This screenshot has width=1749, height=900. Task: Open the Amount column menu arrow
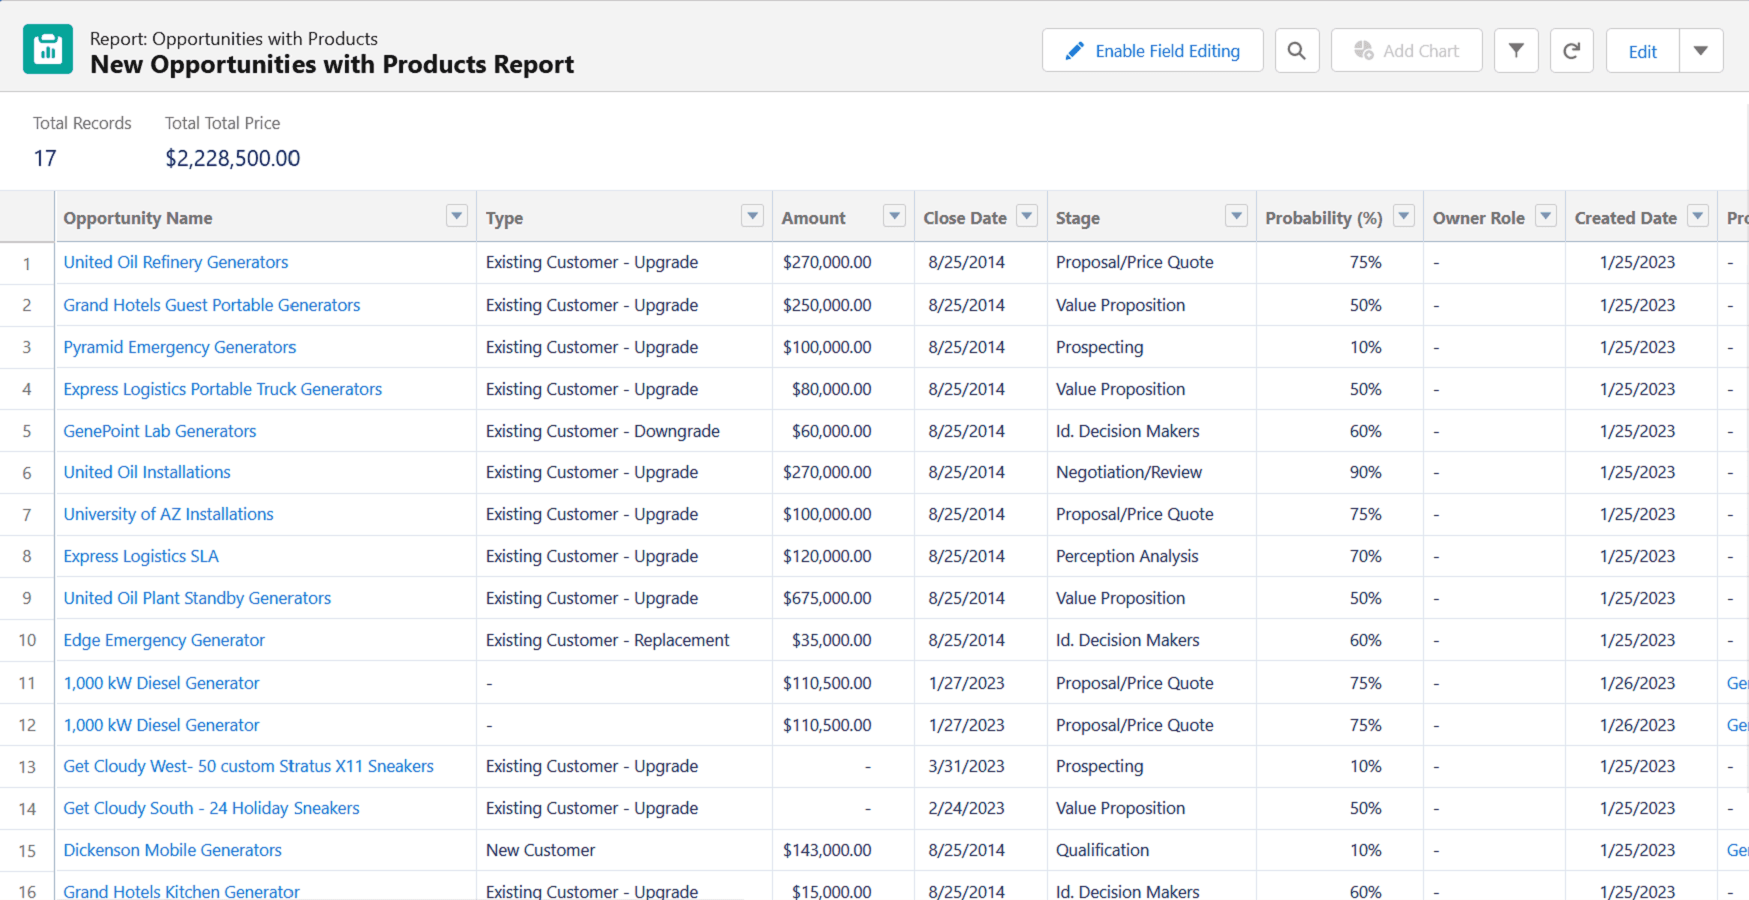pyautogui.click(x=894, y=216)
